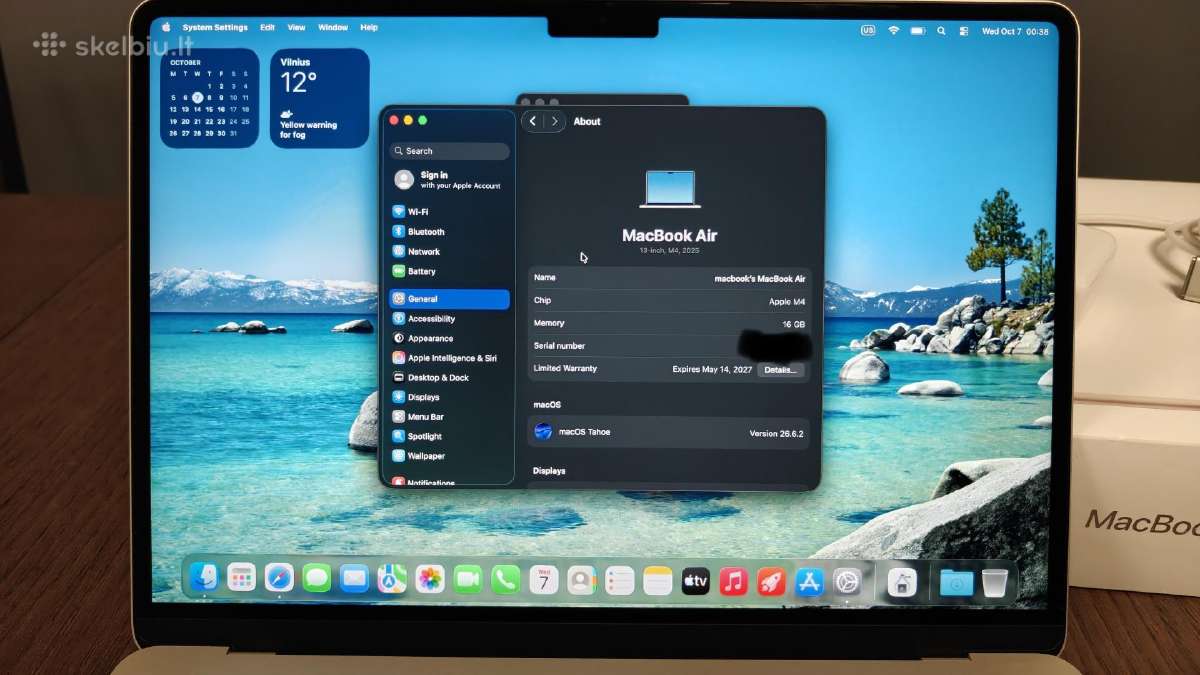Open Photos from the Dock
Viewport: 1200px width, 675px height.
430,579
